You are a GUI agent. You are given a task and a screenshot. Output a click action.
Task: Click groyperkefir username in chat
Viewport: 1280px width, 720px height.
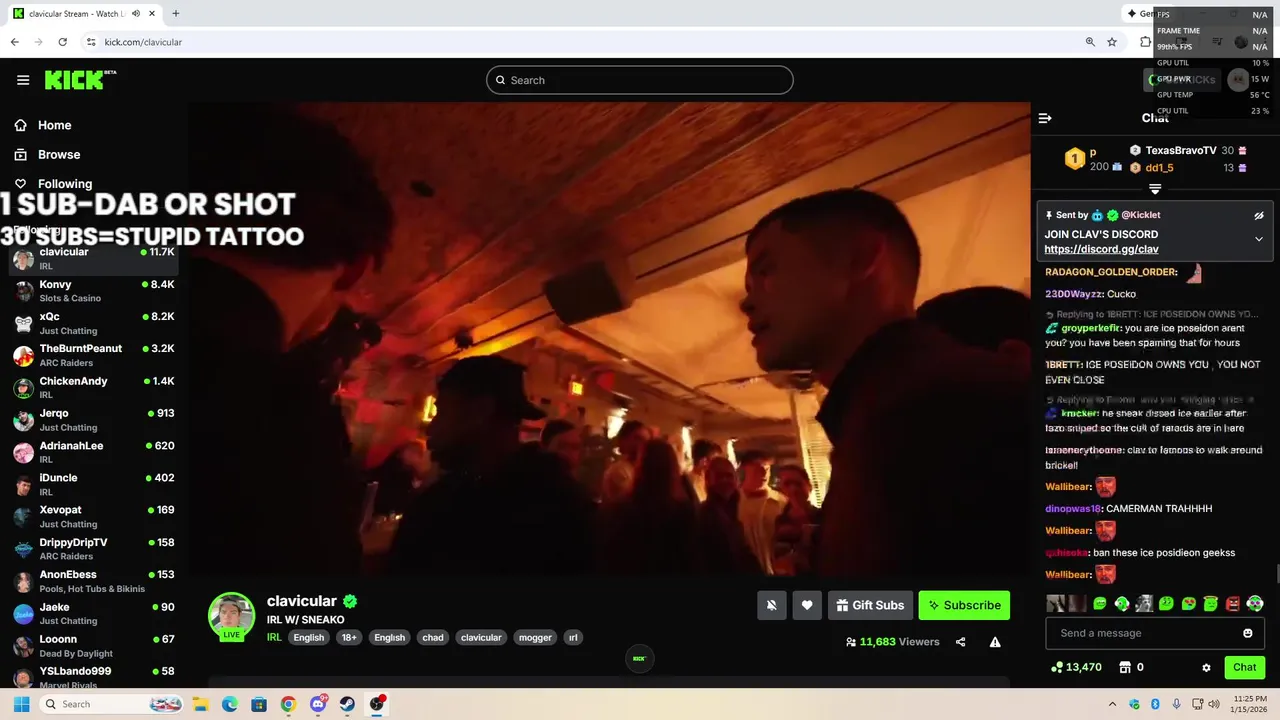[1090, 328]
